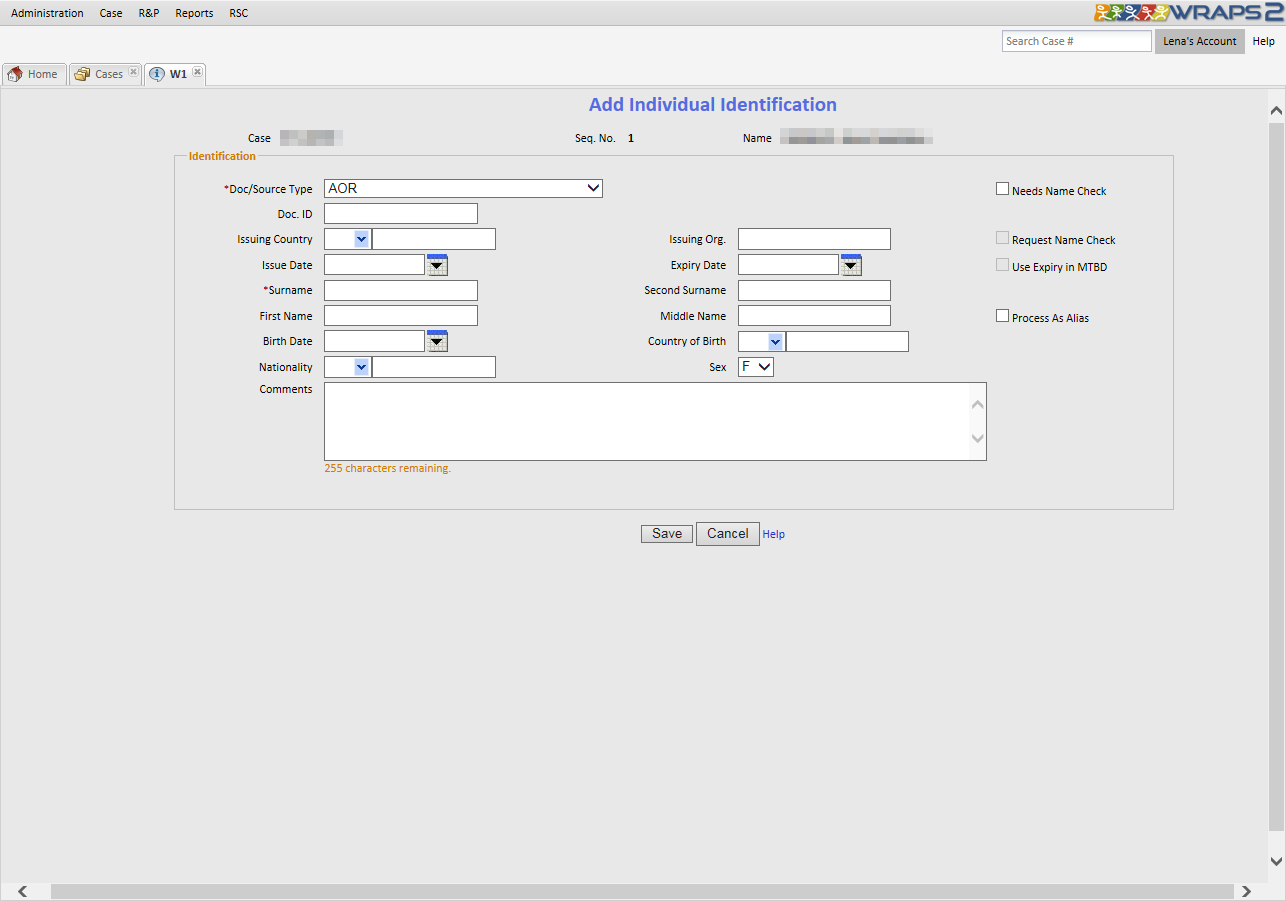Focus the First Name field

(x=401, y=316)
